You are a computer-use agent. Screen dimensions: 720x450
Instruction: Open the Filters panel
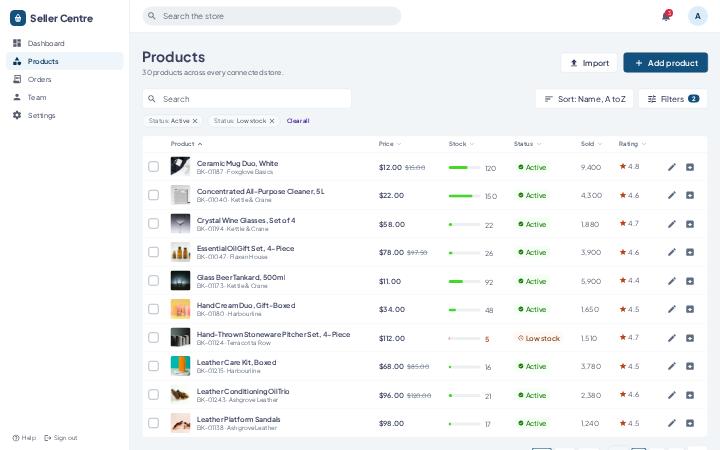pyautogui.click(x=673, y=99)
